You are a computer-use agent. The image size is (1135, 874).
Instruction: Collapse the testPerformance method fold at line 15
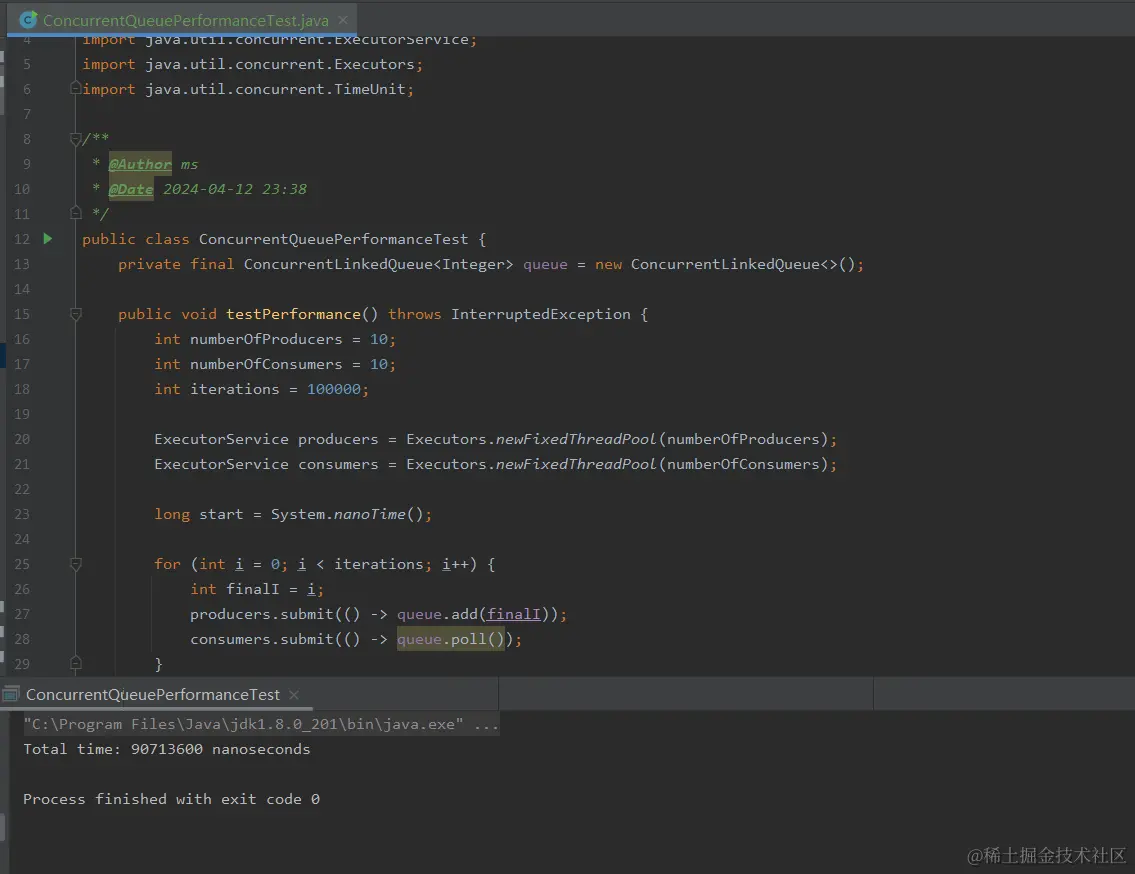click(x=75, y=314)
